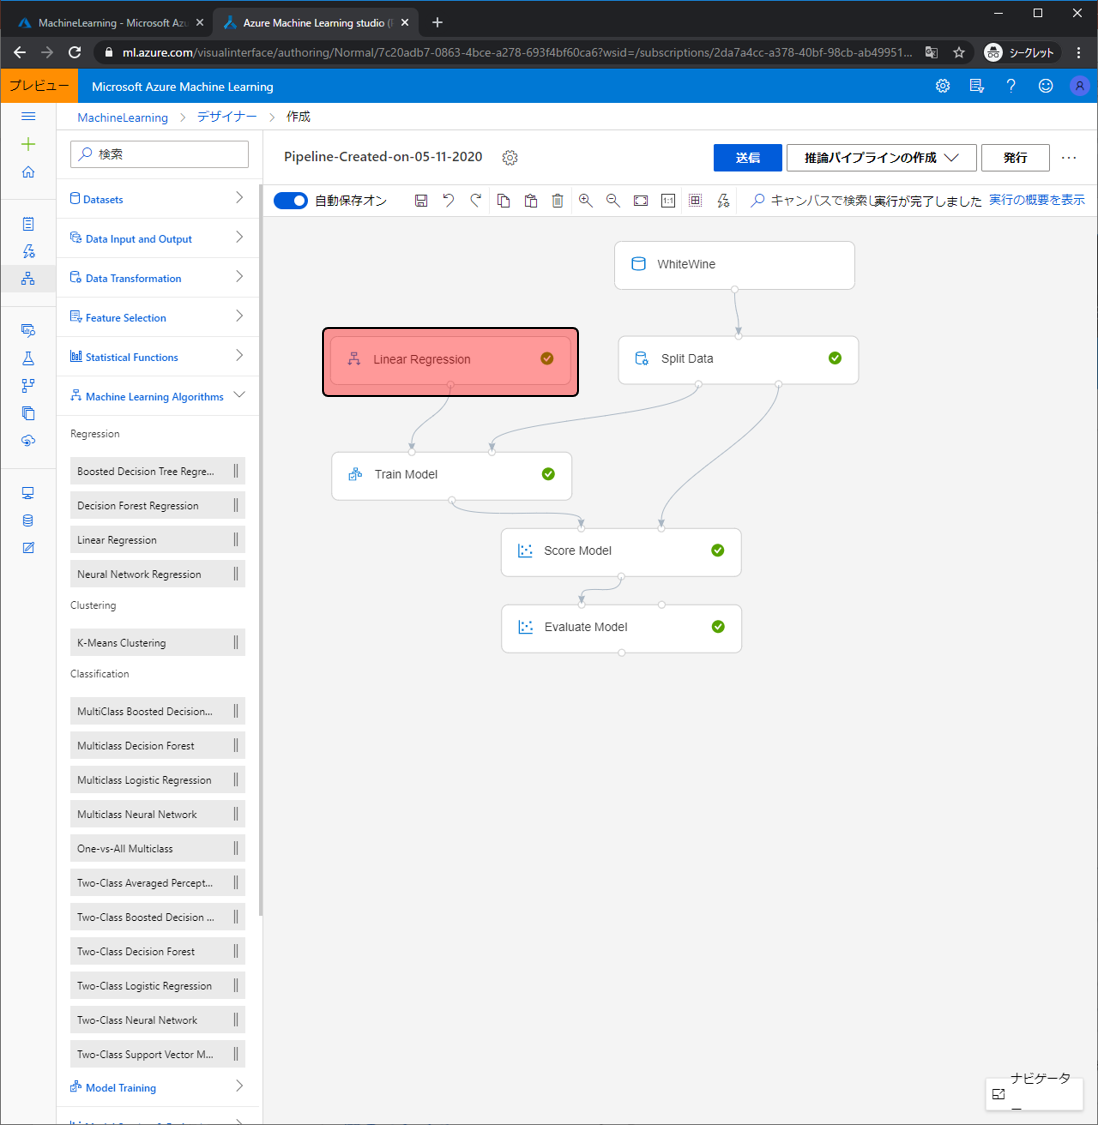Click the 送信 submit button
The width and height of the screenshot is (1098, 1125).
tap(747, 158)
